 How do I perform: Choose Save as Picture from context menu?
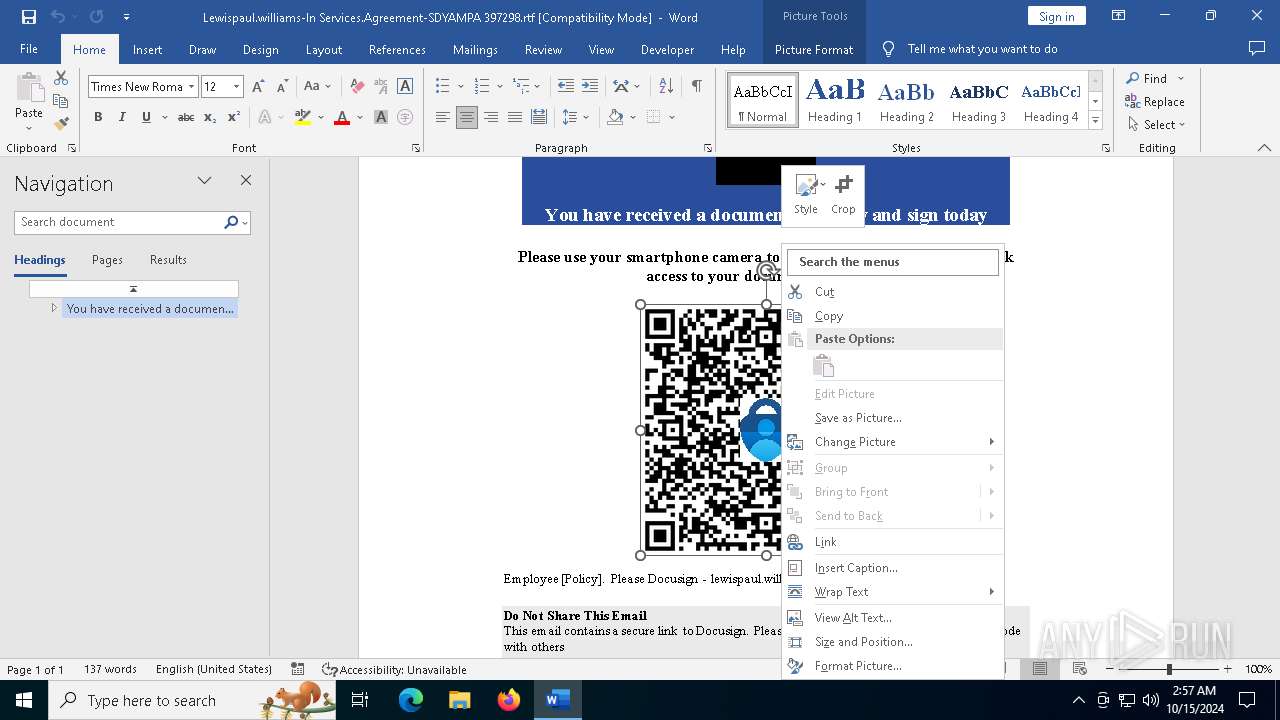894,418
